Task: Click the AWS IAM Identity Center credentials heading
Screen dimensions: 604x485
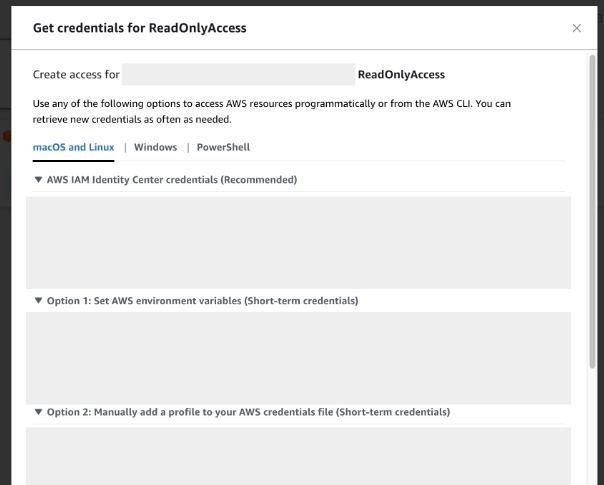Action: (x=172, y=180)
